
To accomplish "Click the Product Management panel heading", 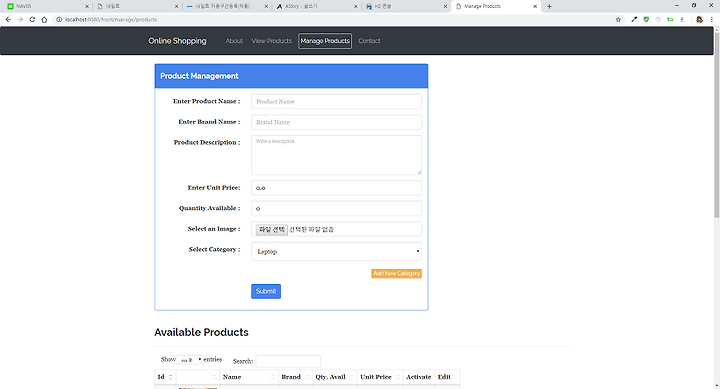I will (x=199, y=76).
